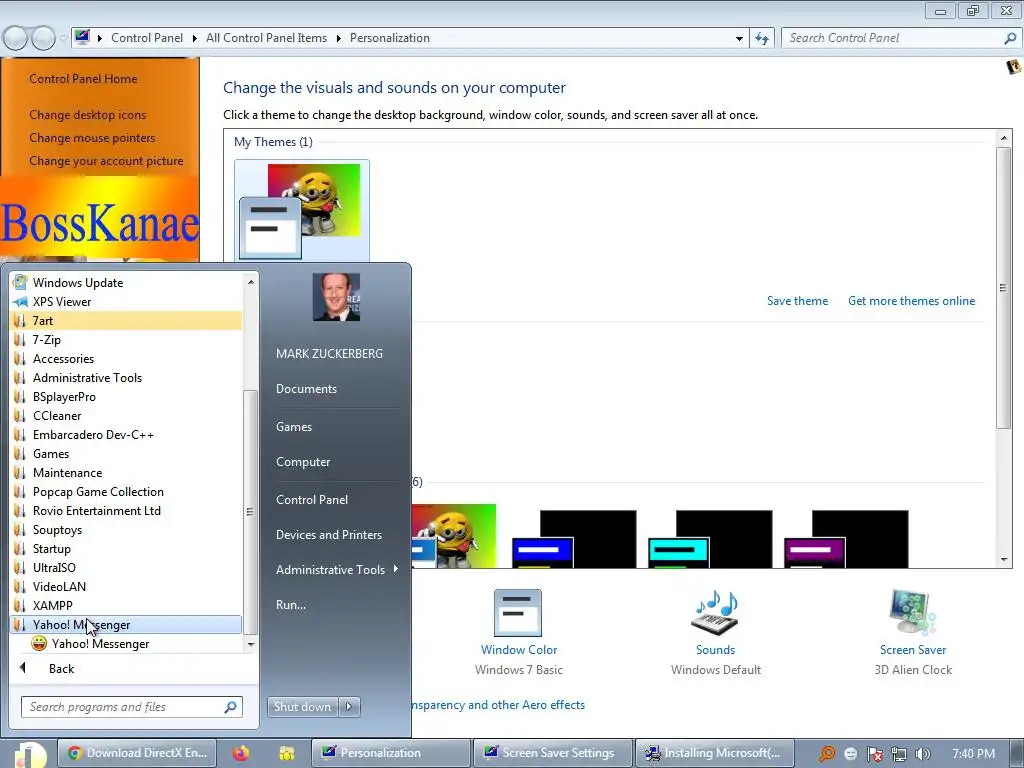Screen dimensions: 1024x768
Task: Select the 7art folder in programs list
Action: pyautogui.click(x=126, y=321)
